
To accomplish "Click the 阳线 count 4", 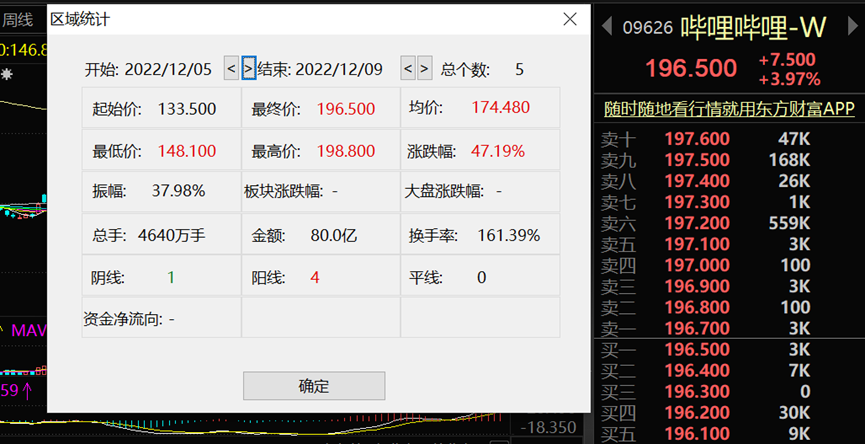I will pos(315,277).
